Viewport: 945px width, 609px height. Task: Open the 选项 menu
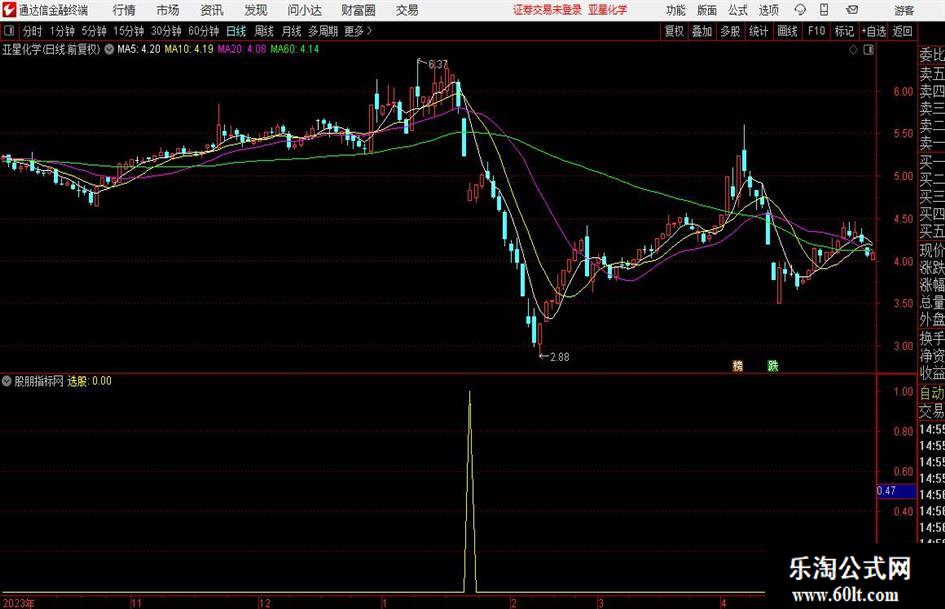click(x=768, y=10)
